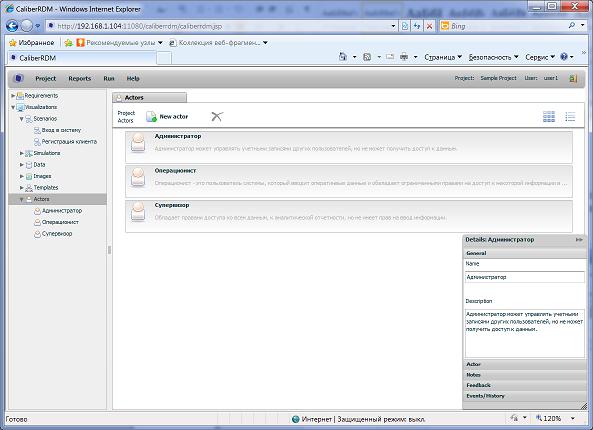Expand the Feedback section in Details panel
Screen dimensions: 593x430
coord(524,385)
